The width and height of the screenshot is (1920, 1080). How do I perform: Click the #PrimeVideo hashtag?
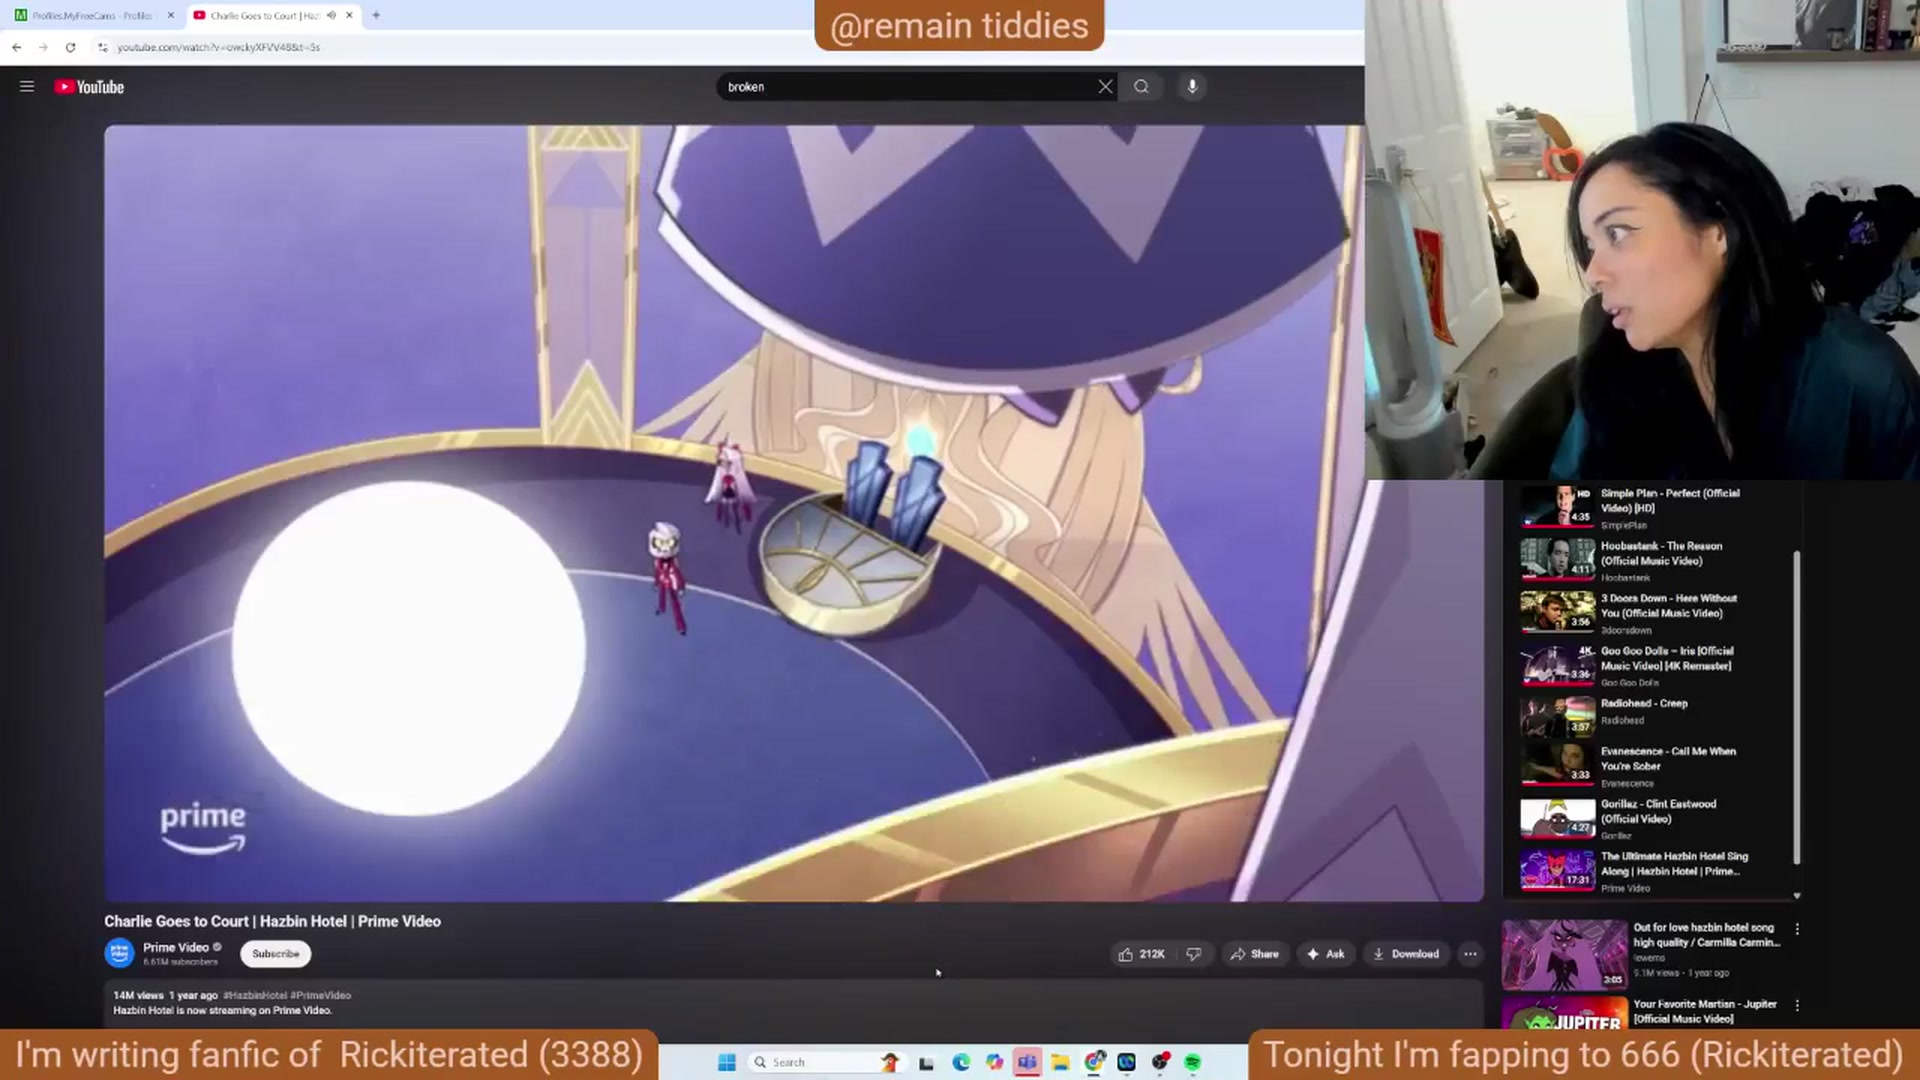[321, 995]
